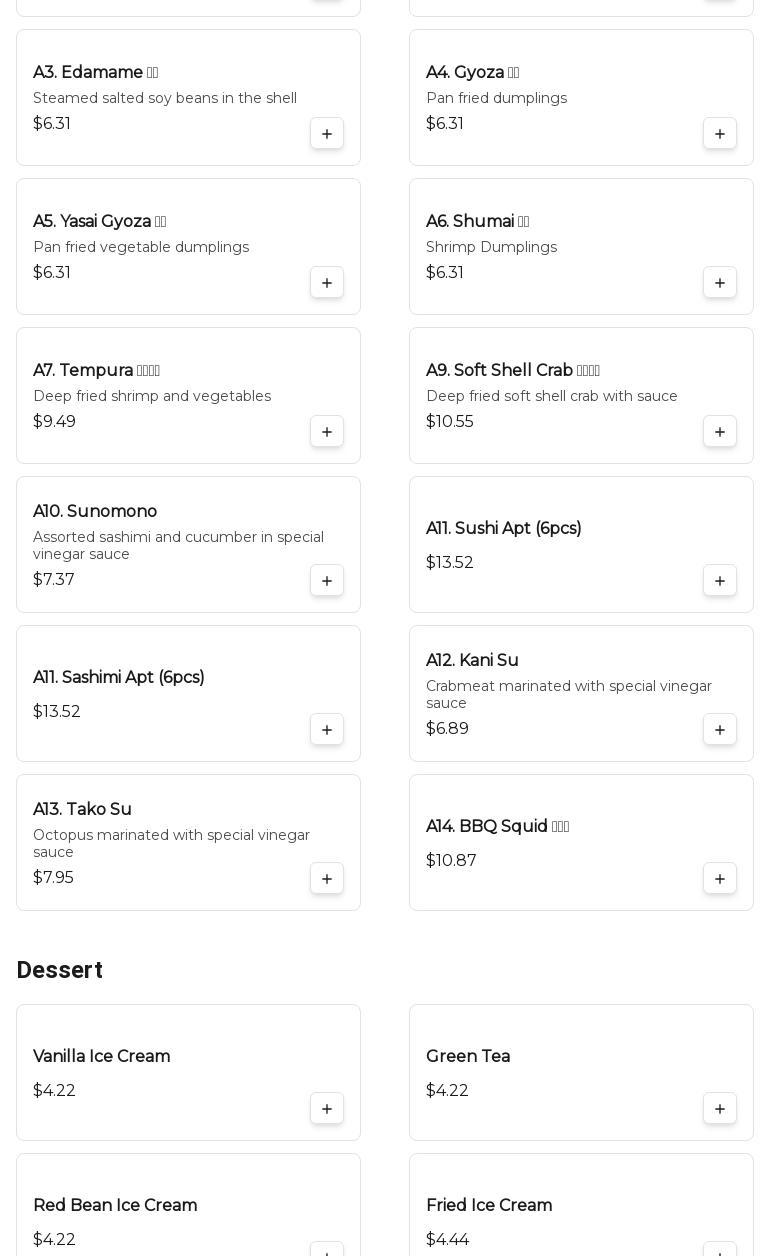Click plus button for A6. Shumai

tap(720, 283)
